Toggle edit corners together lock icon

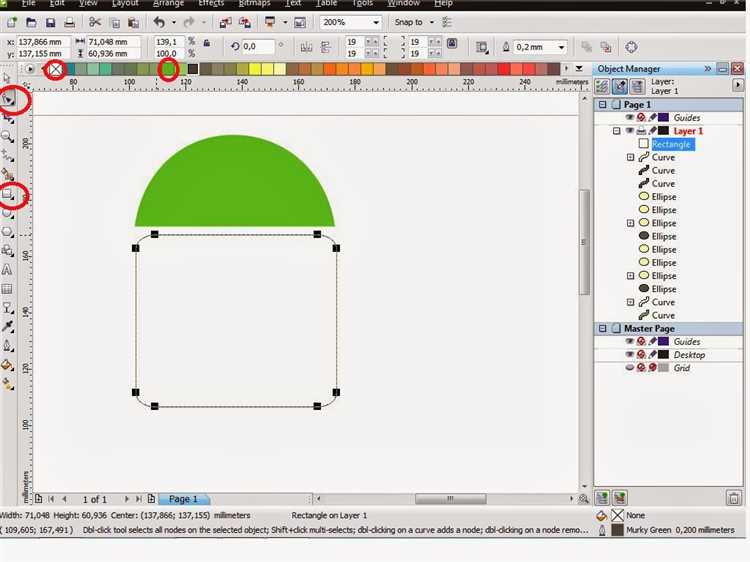452,44
